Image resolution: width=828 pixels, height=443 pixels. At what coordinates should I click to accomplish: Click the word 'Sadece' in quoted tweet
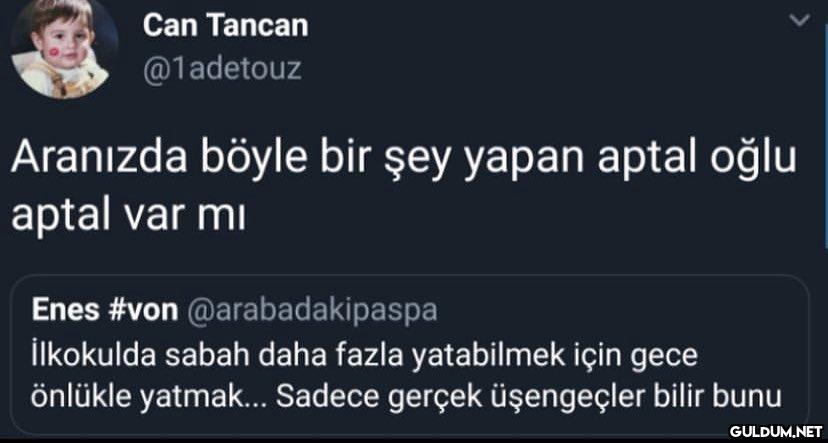click(x=318, y=396)
